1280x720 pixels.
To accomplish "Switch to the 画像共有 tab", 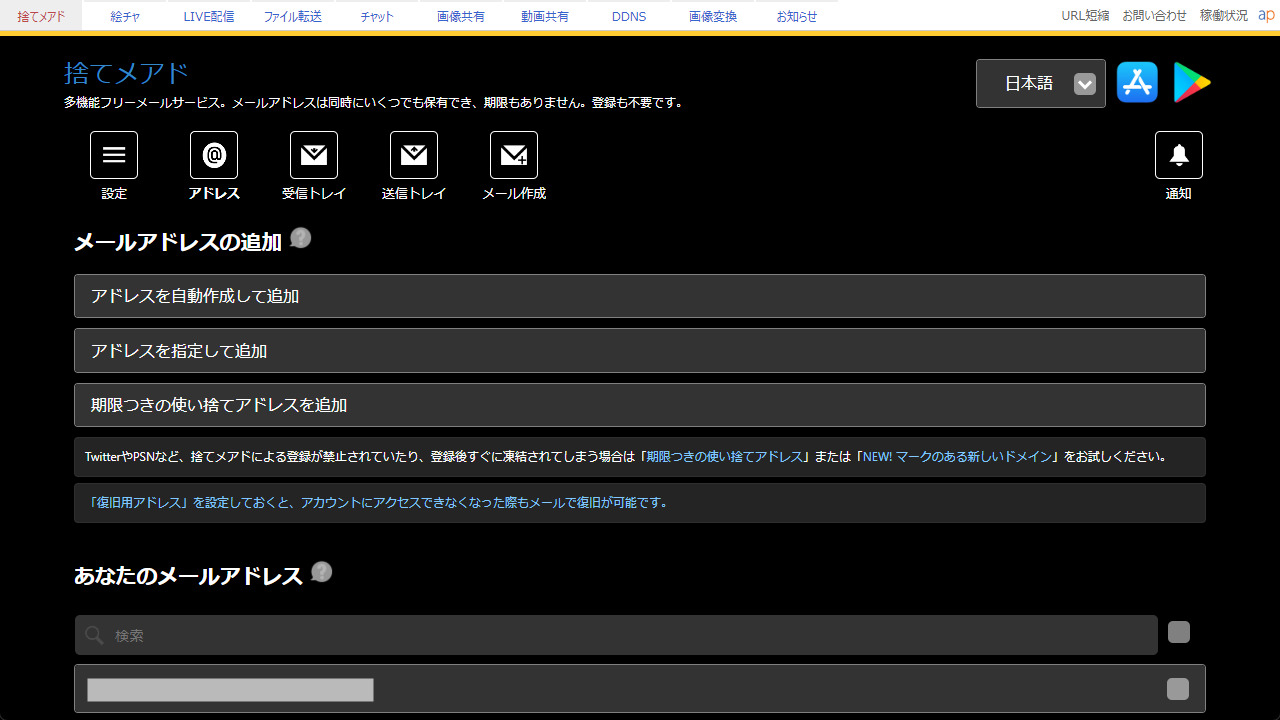I will (x=461, y=16).
